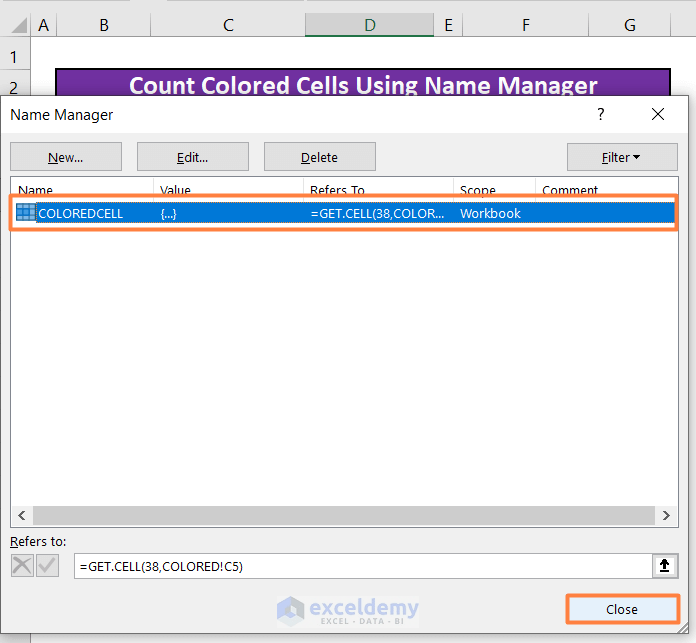Screen dimensions: 696x643
Task: Select column C header in worksheet
Action: pos(228,25)
